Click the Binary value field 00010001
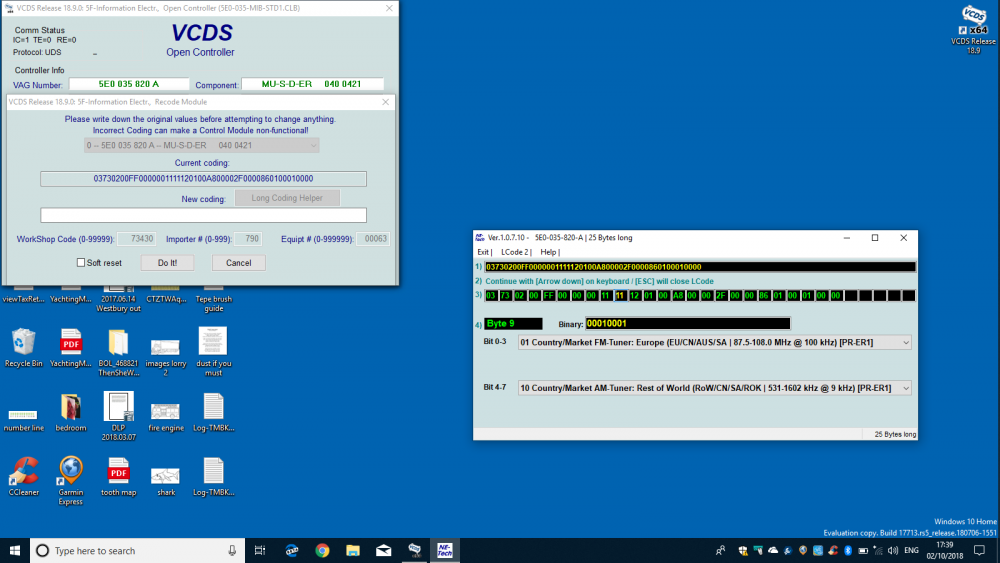Image resolution: width=1000 pixels, height=563 pixels. point(688,323)
